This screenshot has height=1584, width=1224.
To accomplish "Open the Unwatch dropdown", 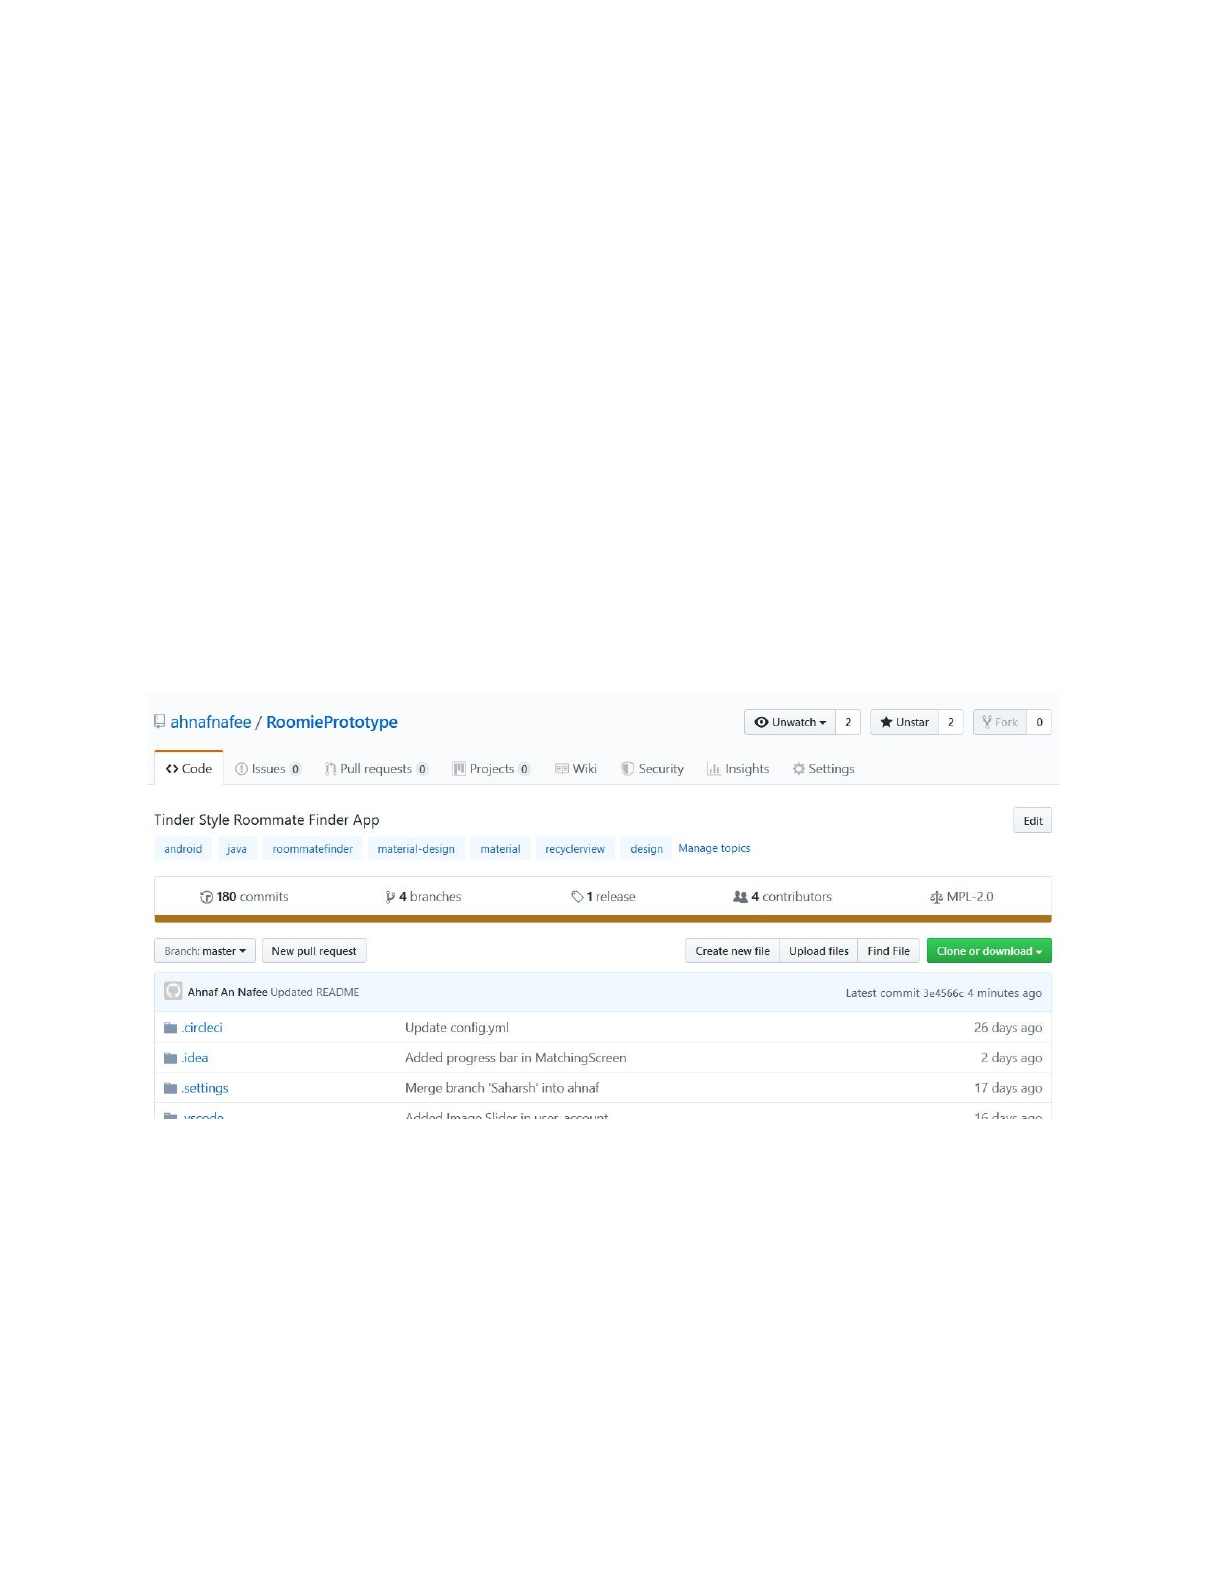I will point(790,722).
